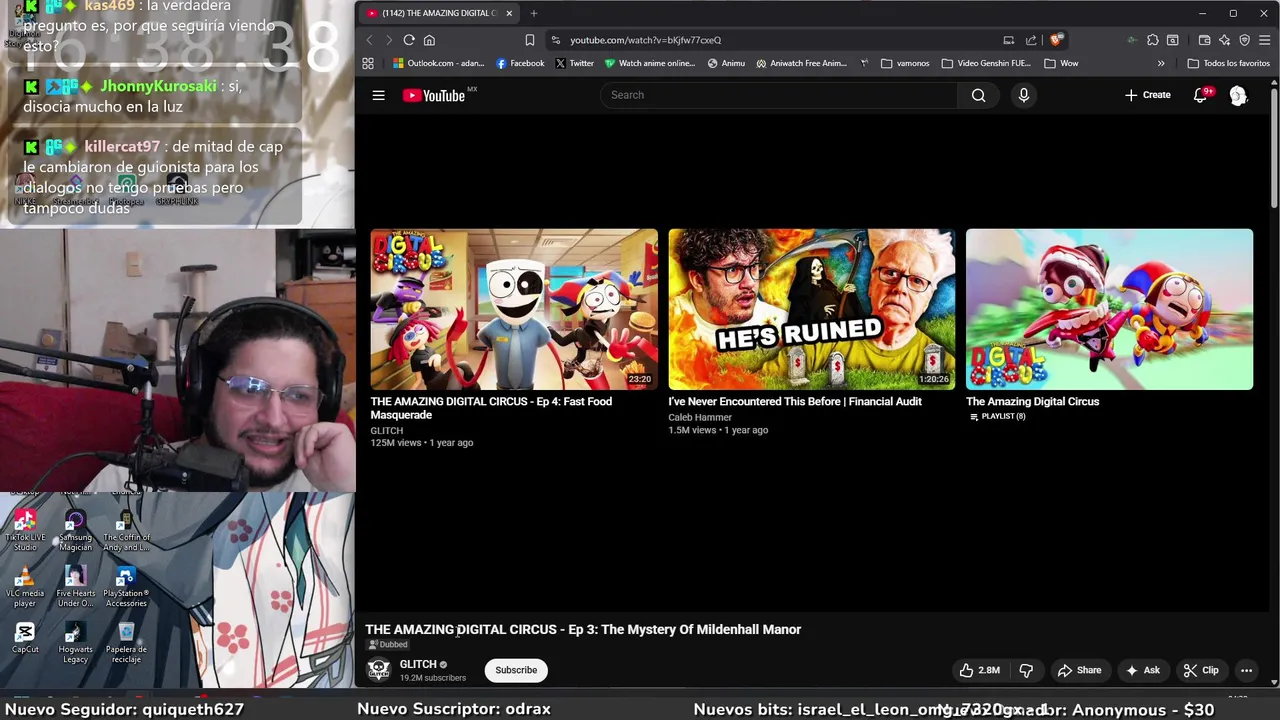Click the YouTube search magnifier button
Image resolution: width=1280 pixels, height=720 pixels.
click(x=978, y=95)
